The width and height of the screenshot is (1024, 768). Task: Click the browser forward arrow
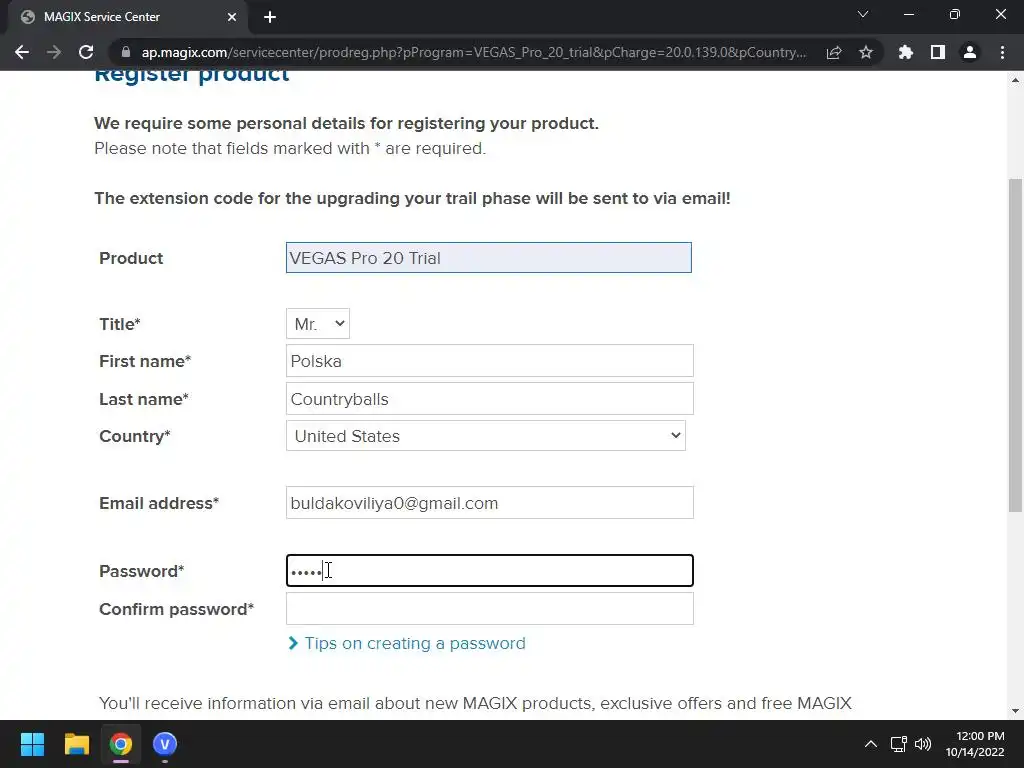54,52
